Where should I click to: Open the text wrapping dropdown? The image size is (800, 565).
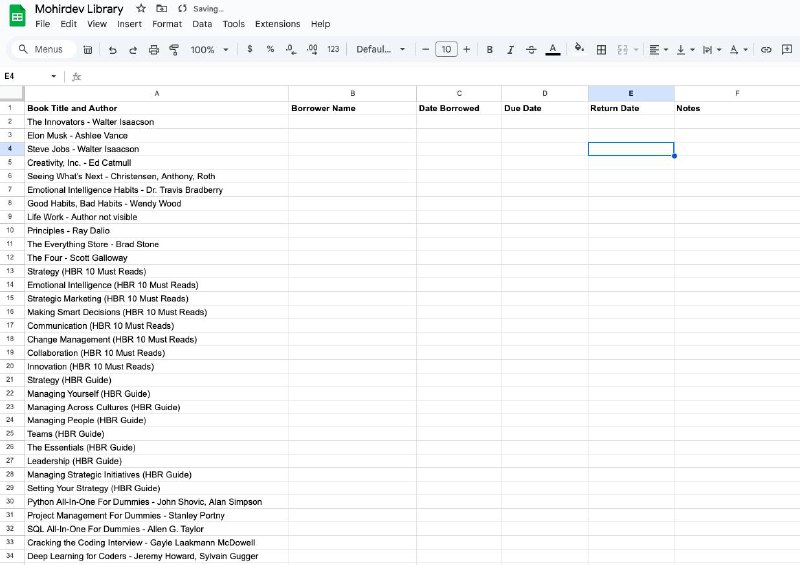pos(711,50)
